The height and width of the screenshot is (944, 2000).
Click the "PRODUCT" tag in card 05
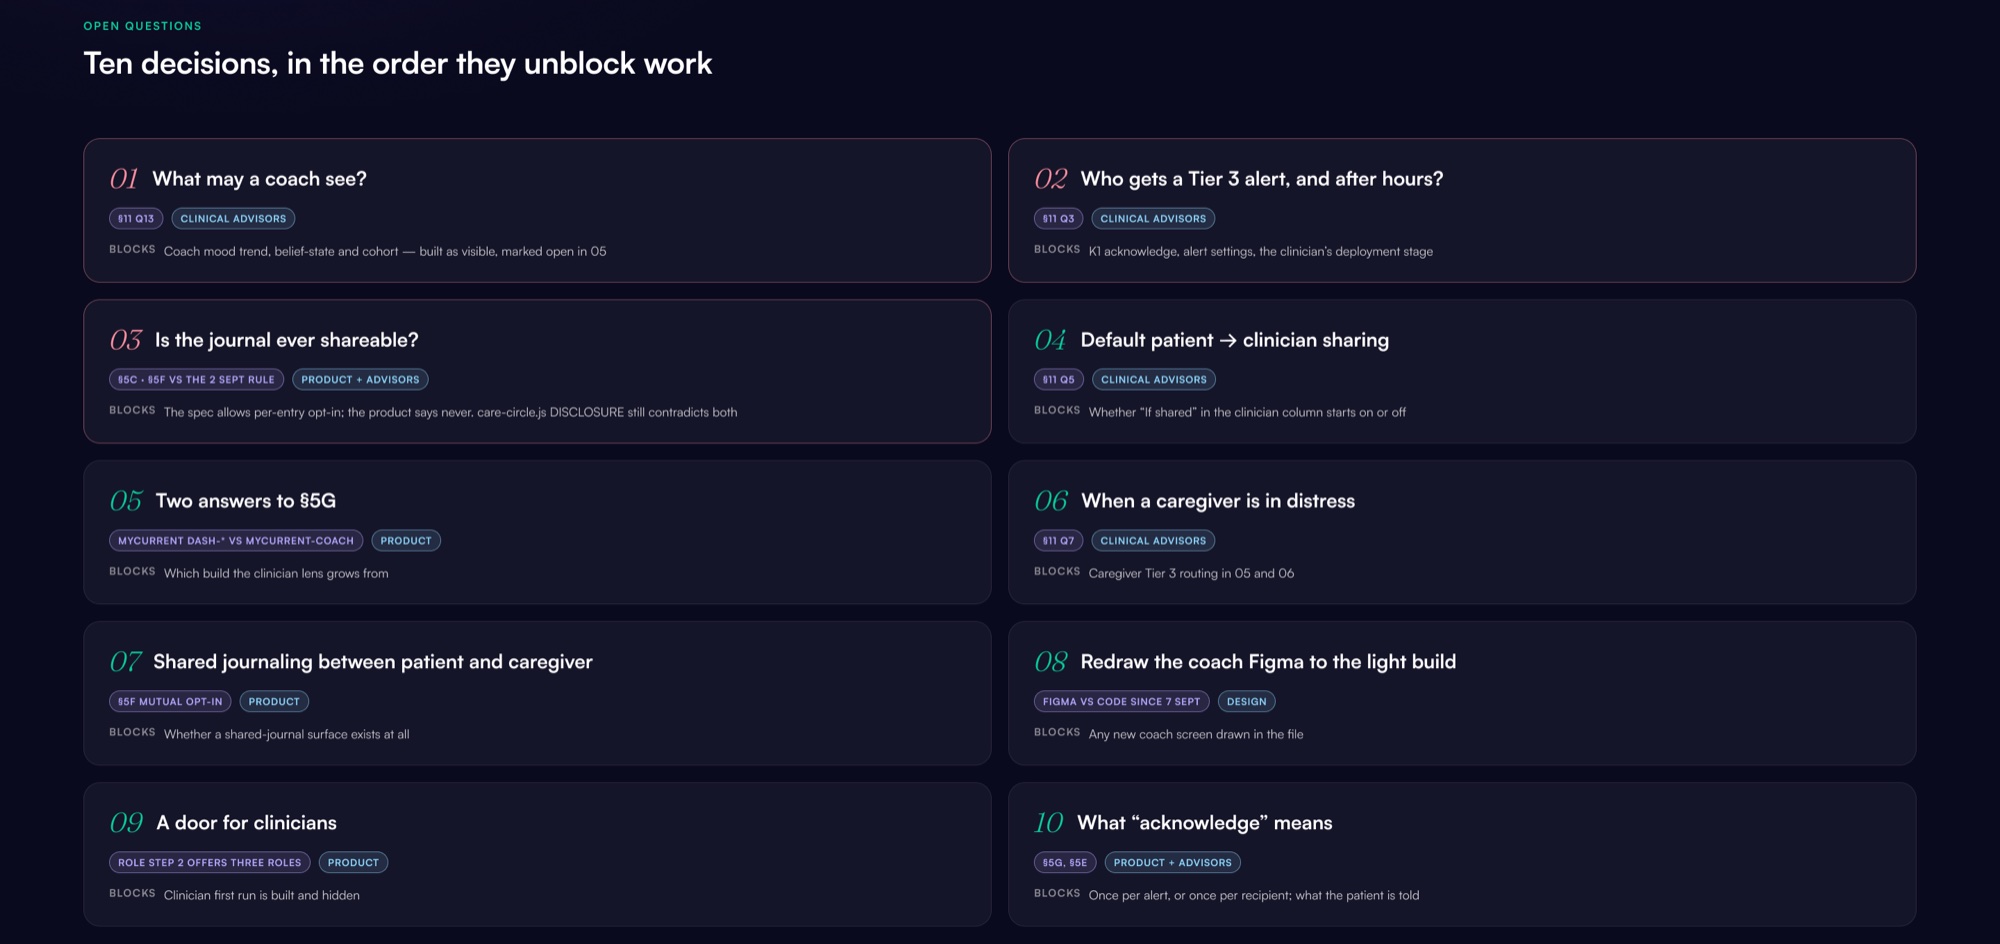[x=406, y=540]
